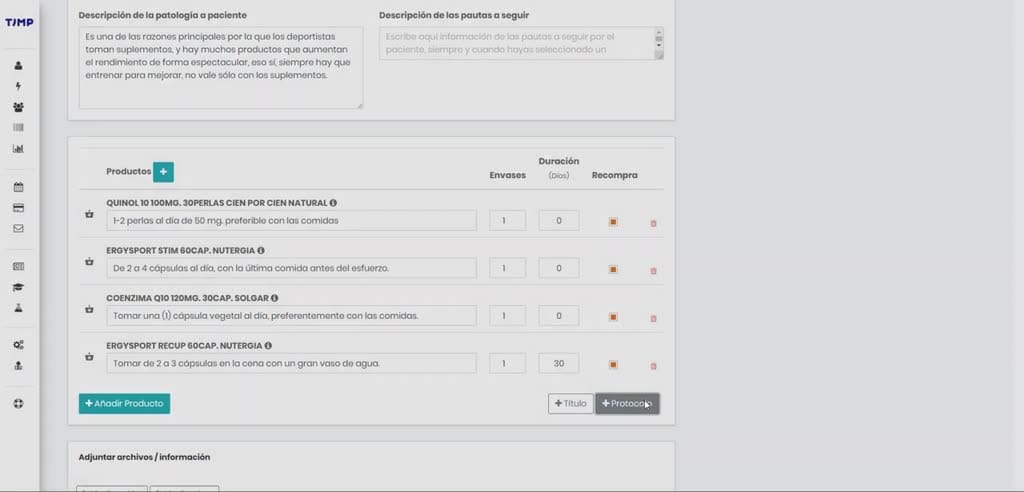Click QUINOL 10 100MG product name
The width and height of the screenshot is (1024, 492).
tap(217, 203)
